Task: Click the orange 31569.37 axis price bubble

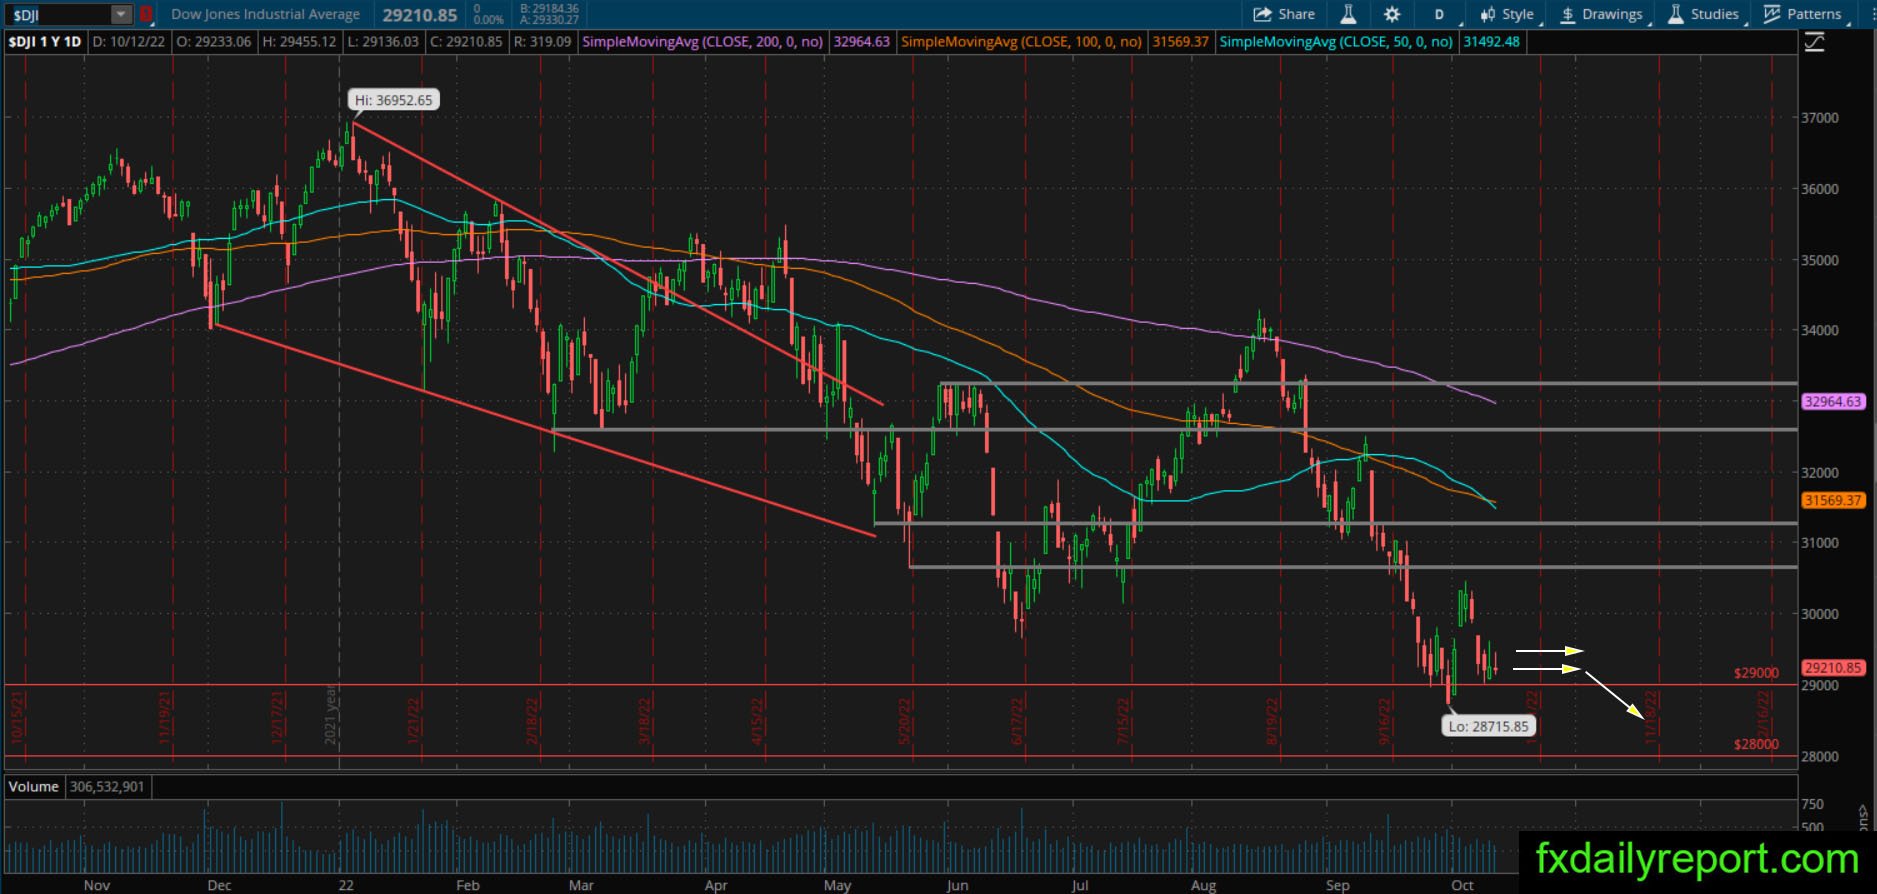Action: point(1833,500)
